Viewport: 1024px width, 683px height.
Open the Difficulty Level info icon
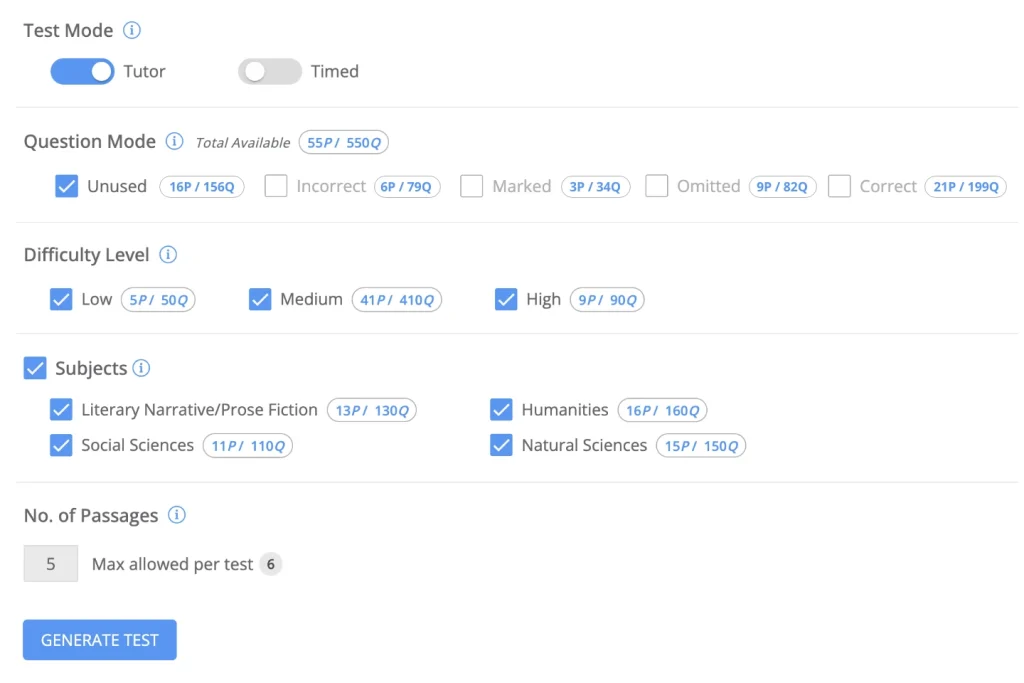[168, 254]
